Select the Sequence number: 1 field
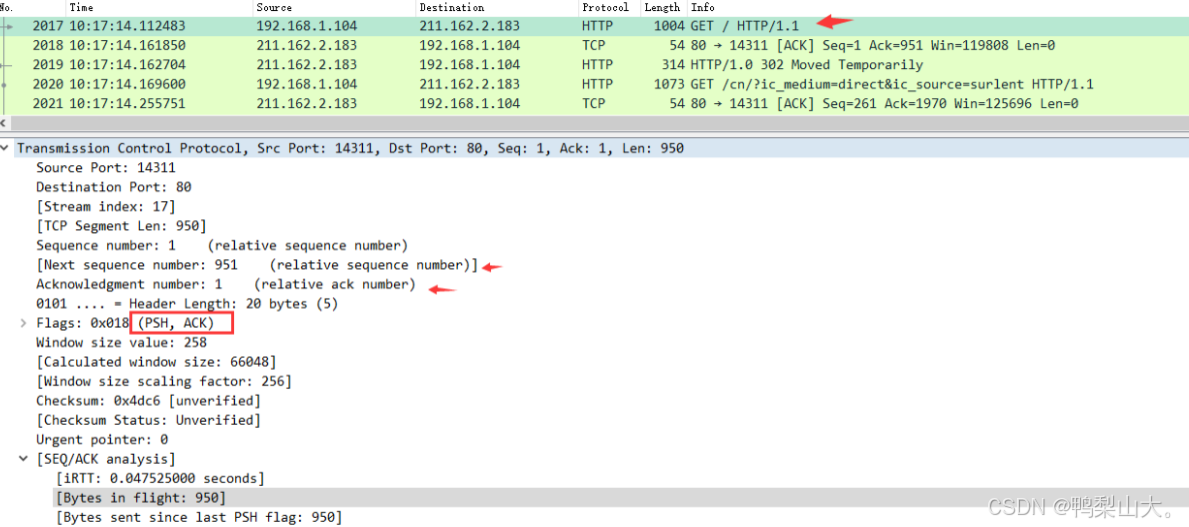The height and width of the screenshot is (527, 1189). coord(222,246)
